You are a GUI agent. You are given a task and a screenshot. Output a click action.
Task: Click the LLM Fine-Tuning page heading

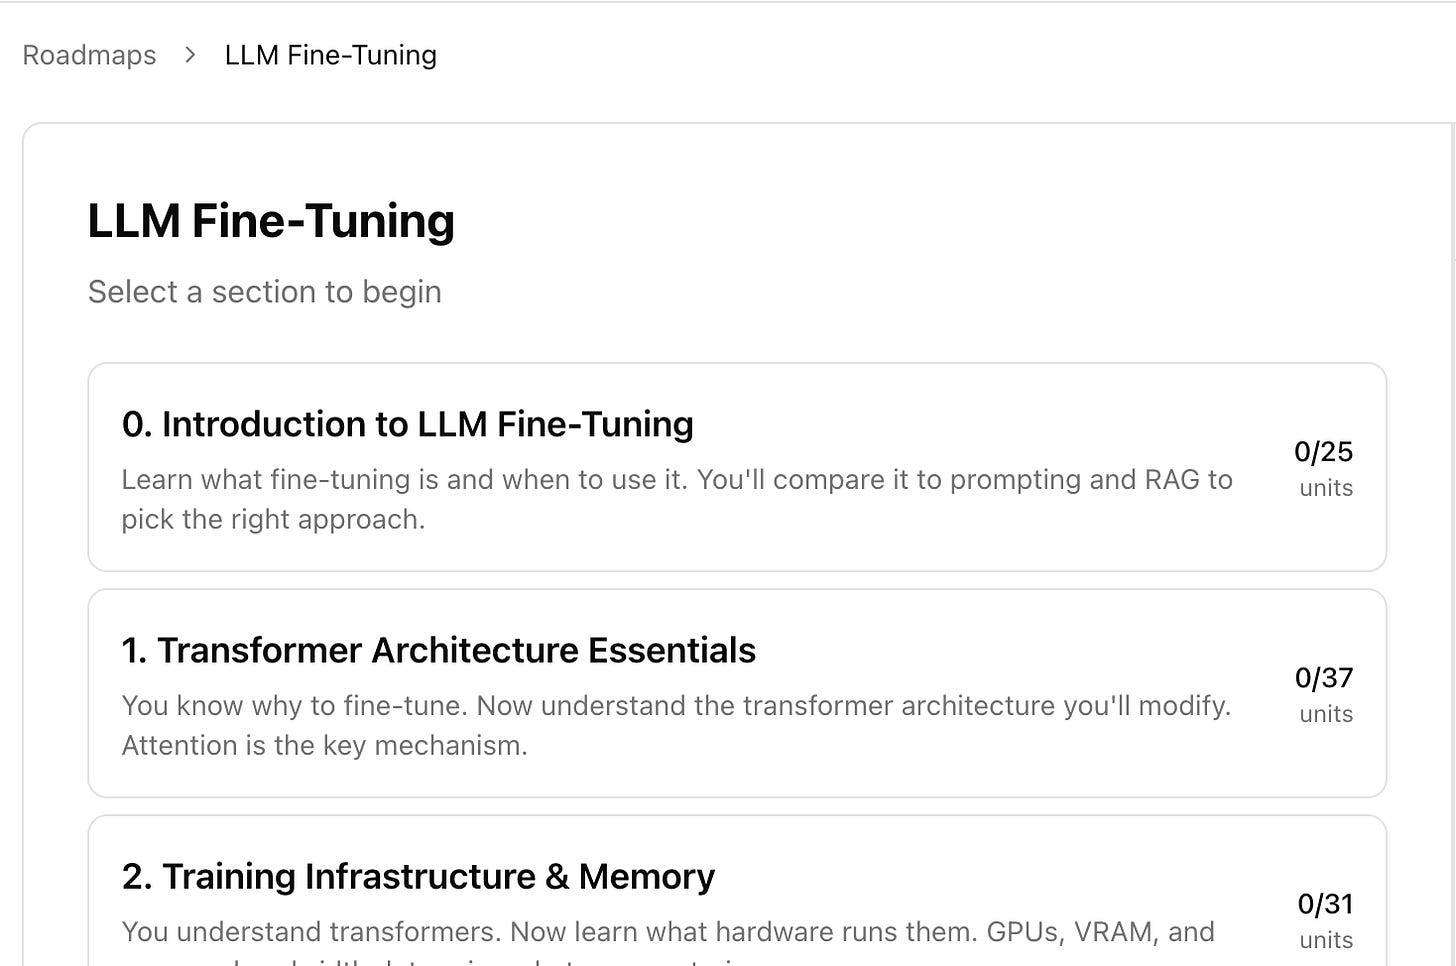pyautogui.click(x=271, y=221)
